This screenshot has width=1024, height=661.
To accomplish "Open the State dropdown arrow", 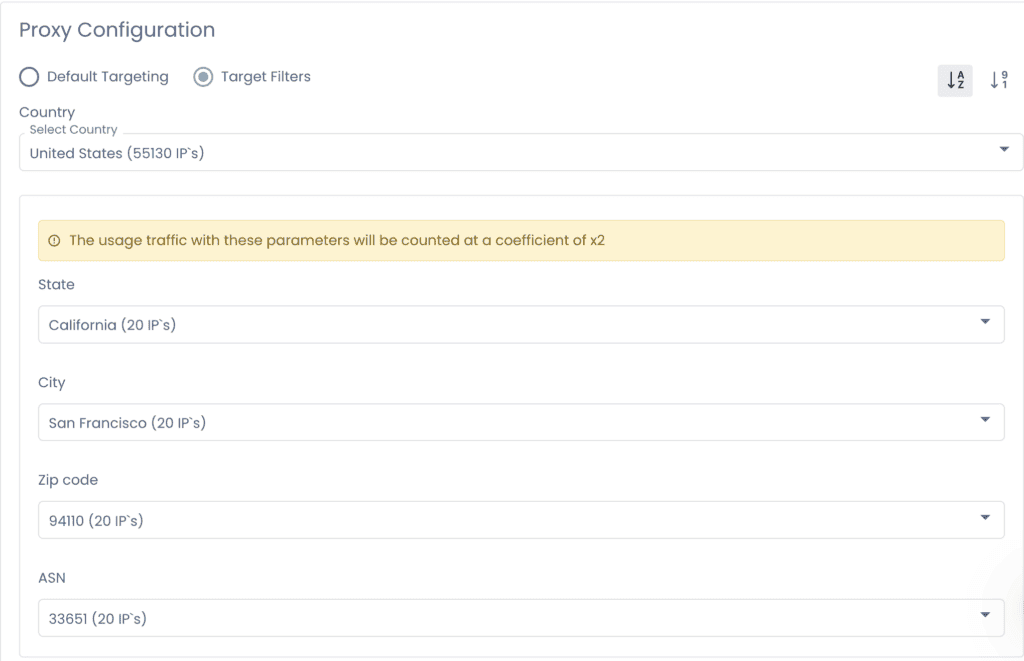I will pos(985,322).
